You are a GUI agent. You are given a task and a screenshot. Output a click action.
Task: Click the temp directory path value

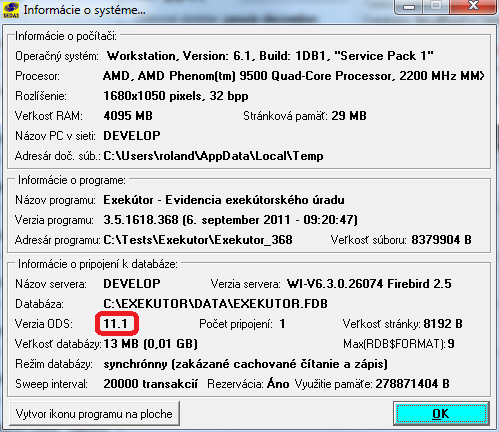coord(213,156)
